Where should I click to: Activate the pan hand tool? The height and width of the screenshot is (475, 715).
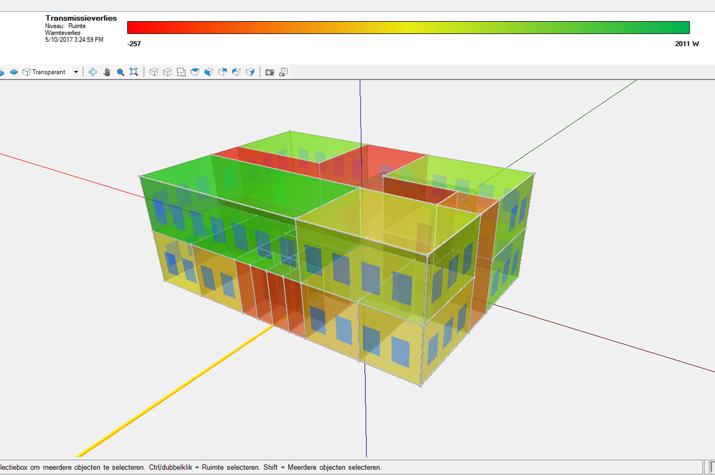tap(107, 72)
